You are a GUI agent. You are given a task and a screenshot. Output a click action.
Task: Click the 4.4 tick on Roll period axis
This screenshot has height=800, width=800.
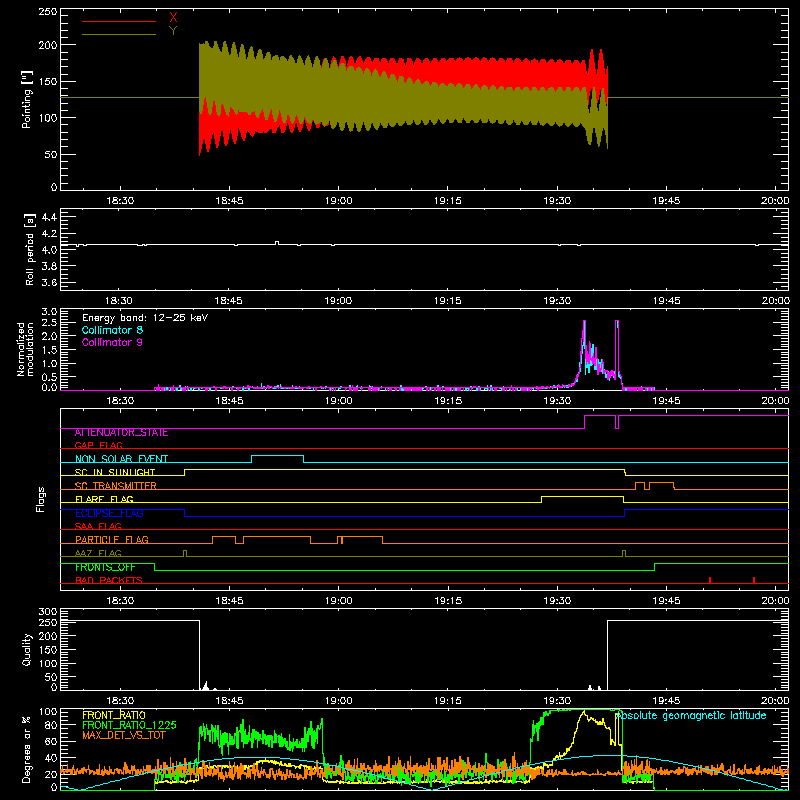49,218
